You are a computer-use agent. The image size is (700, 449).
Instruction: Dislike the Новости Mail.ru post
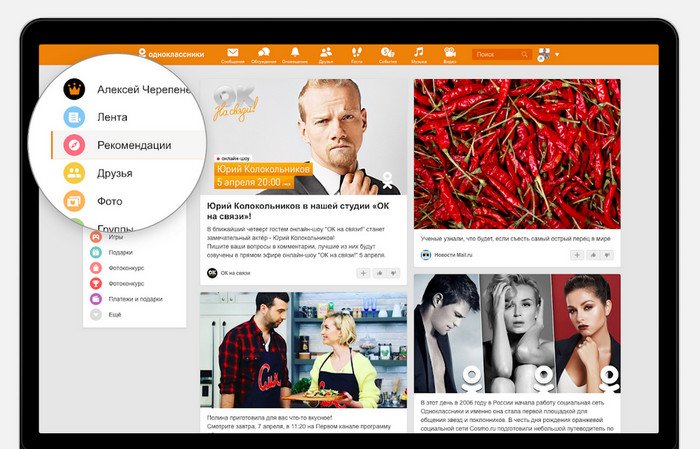point(607,255)
